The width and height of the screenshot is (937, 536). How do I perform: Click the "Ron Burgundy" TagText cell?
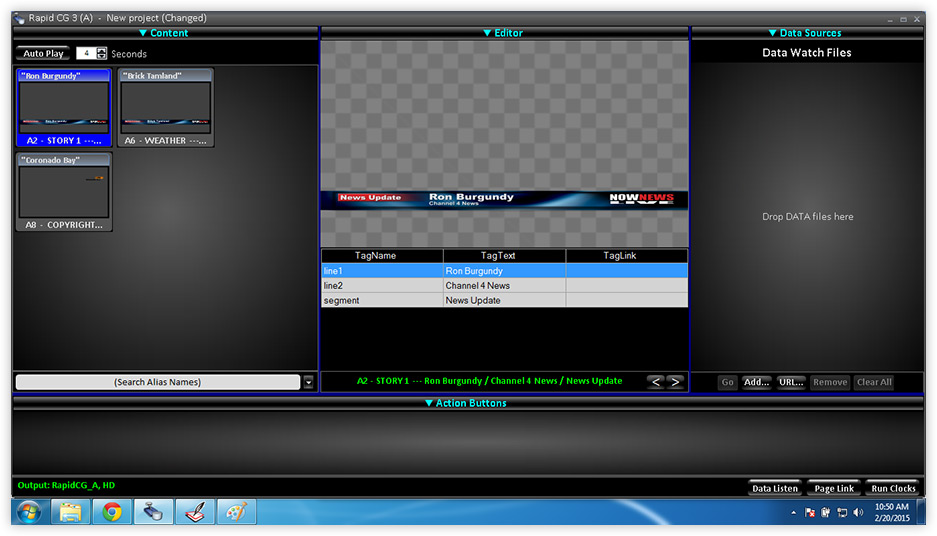504,271
